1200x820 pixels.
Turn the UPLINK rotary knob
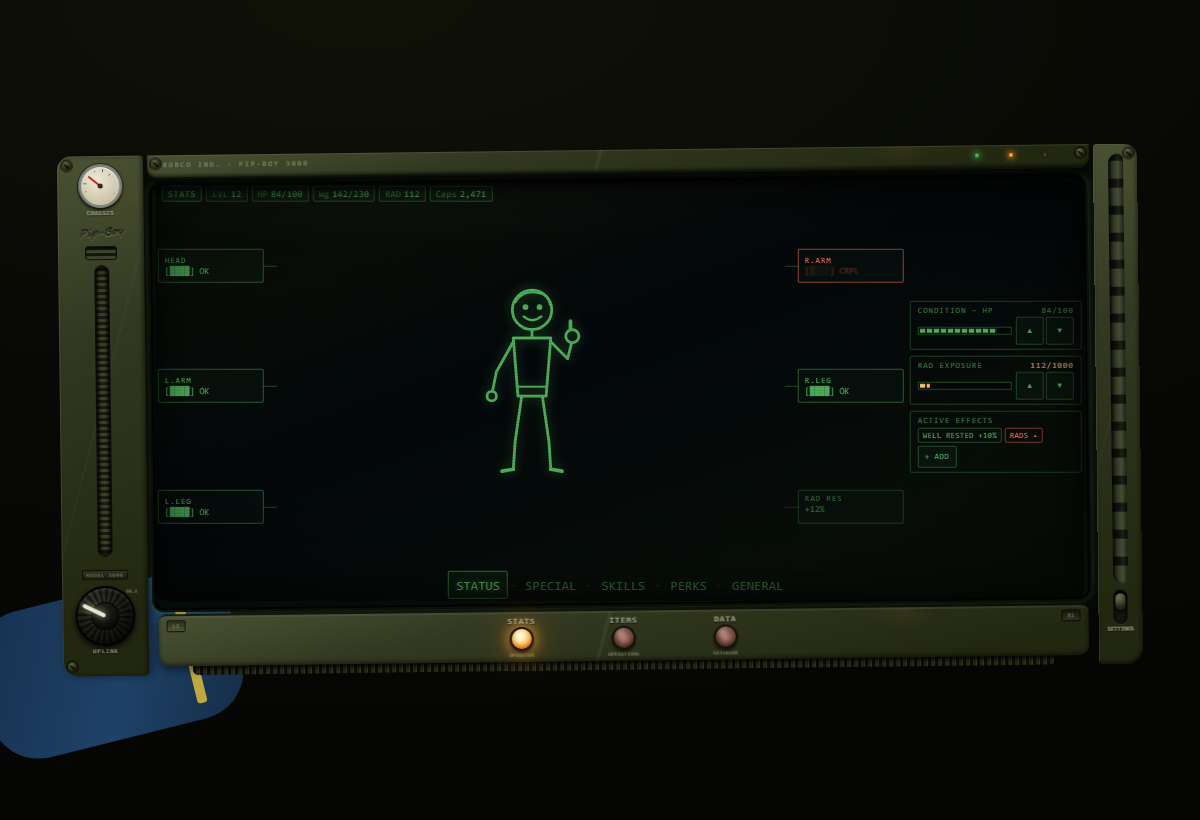[105, 615]
